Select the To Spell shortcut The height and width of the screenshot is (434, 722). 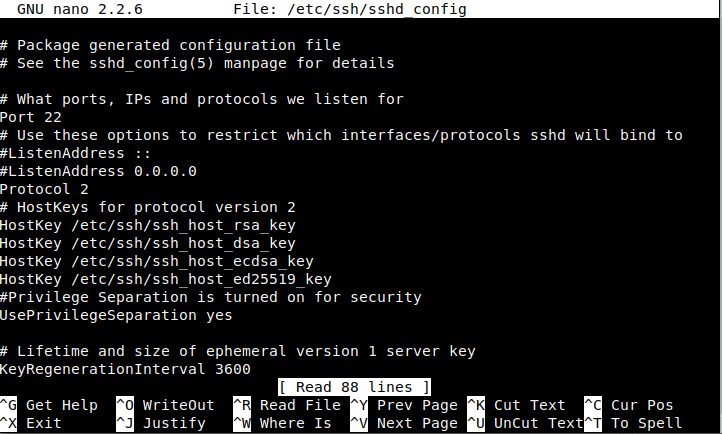coord(646,423)
